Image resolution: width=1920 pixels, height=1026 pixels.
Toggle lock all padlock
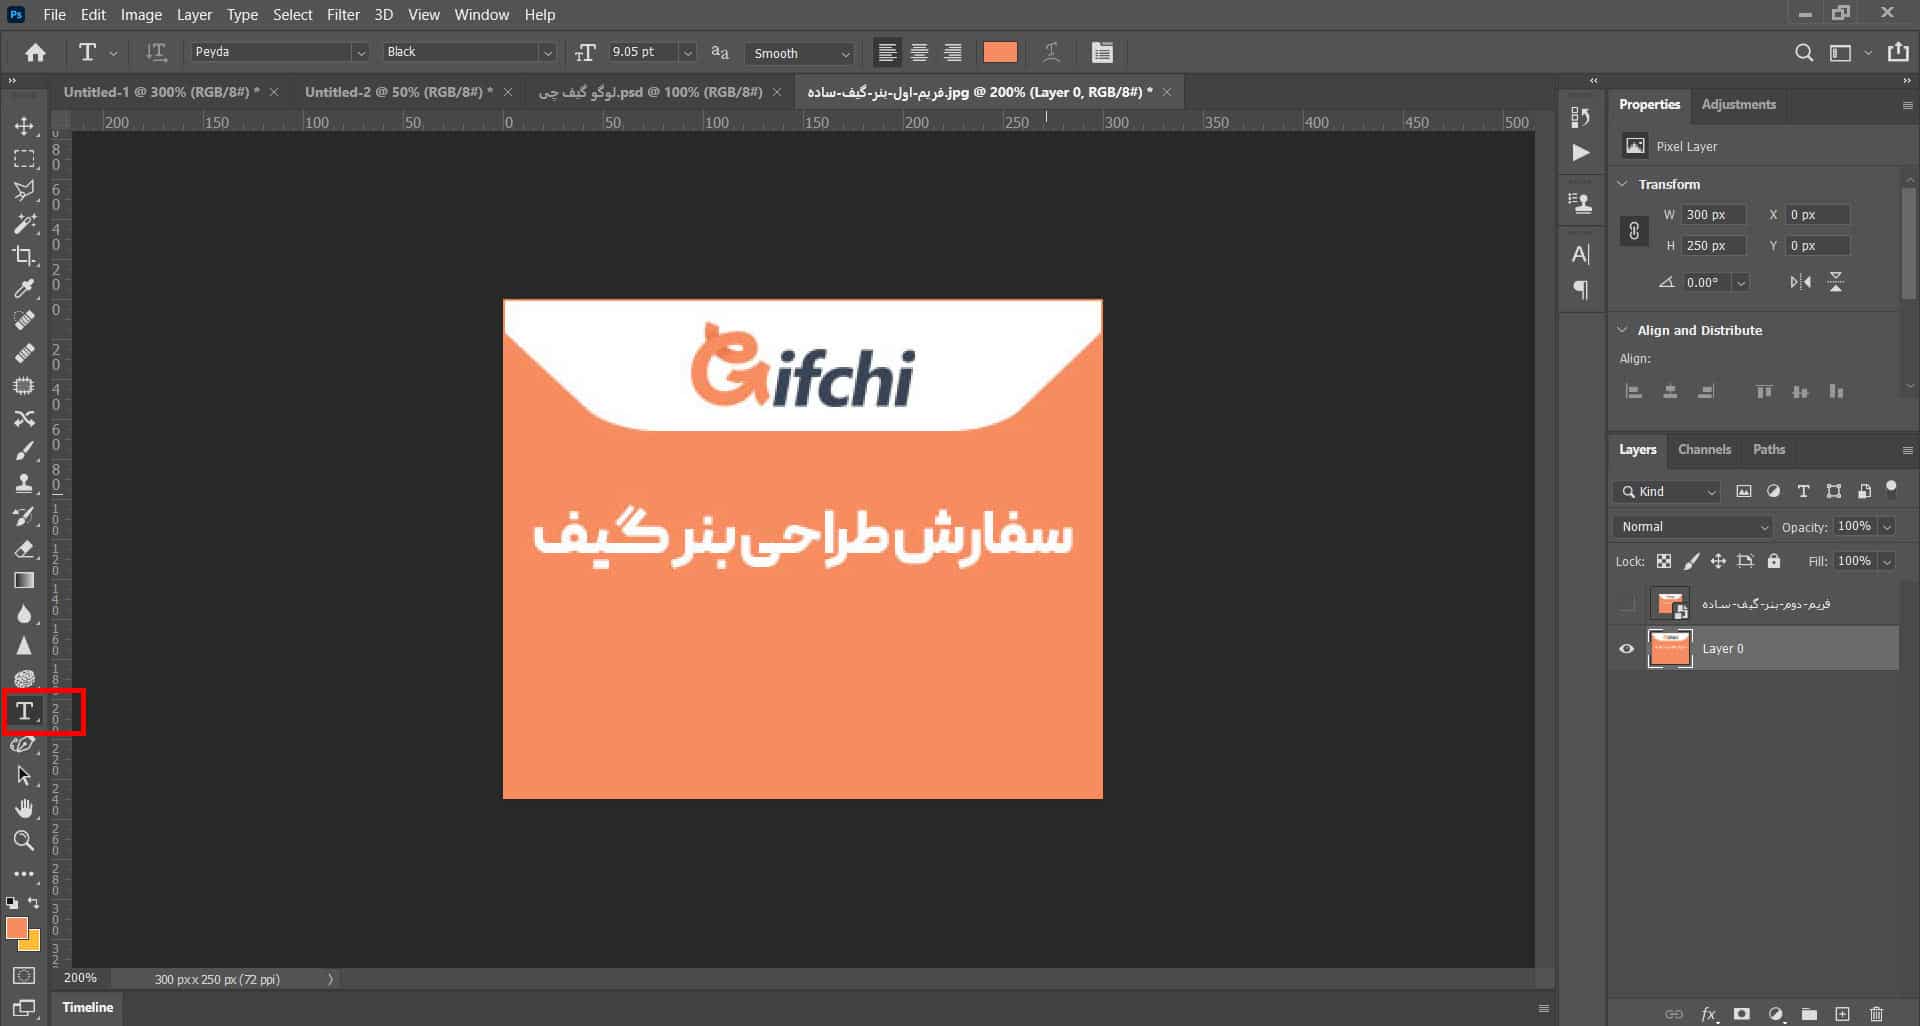(x=1774, y=561)
